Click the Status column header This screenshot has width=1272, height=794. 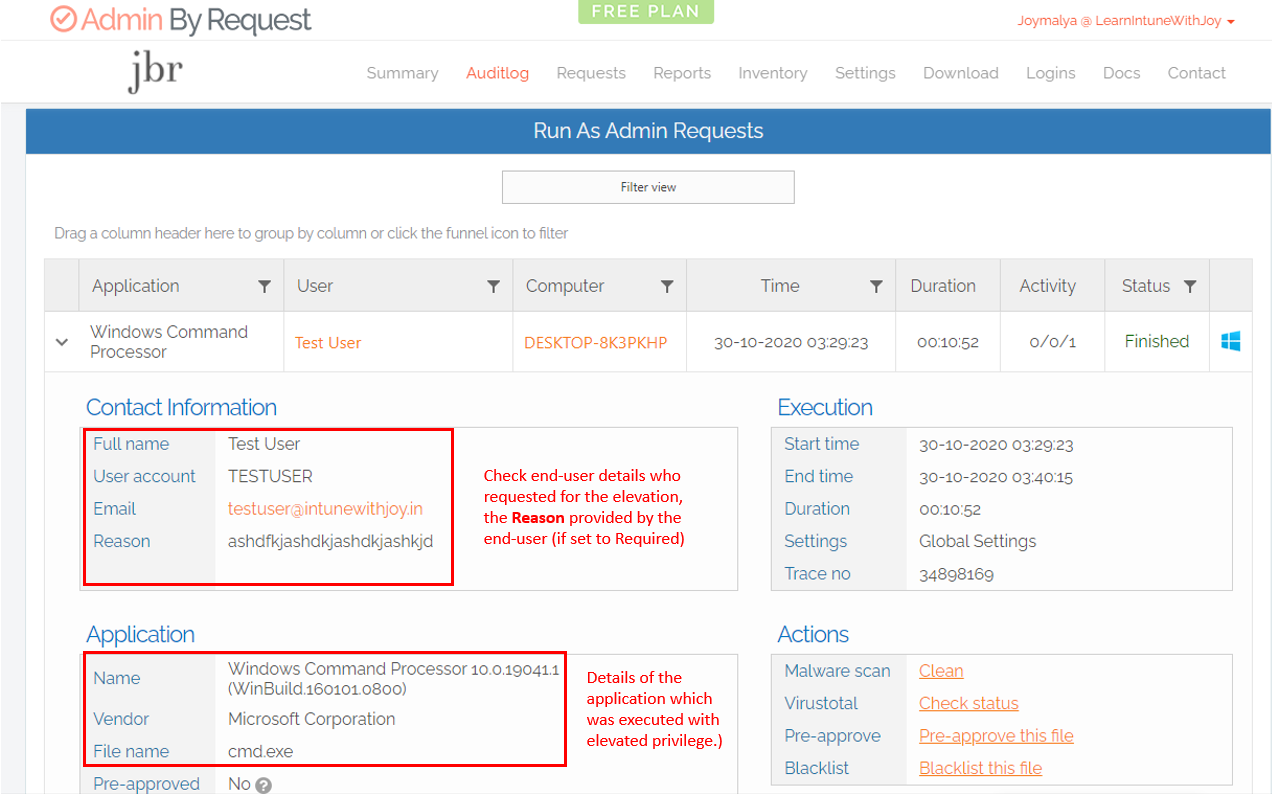[x=1157, y=286]
